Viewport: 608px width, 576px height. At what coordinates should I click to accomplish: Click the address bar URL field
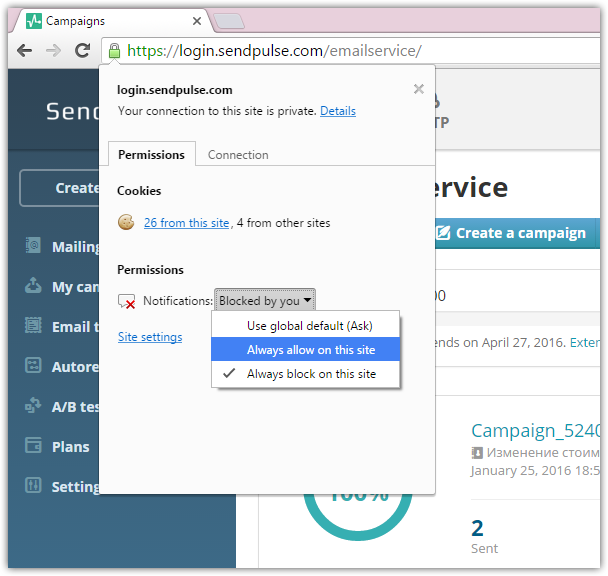(x=351, y=51)
